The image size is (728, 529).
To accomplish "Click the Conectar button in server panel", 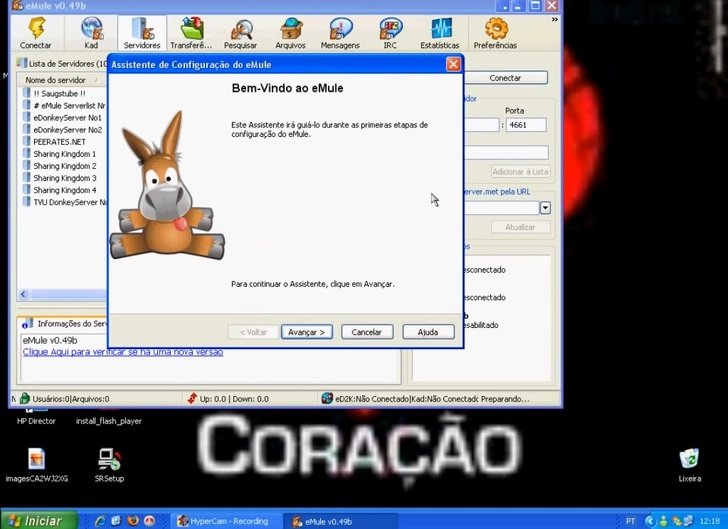I will click(x=505, y=78).
